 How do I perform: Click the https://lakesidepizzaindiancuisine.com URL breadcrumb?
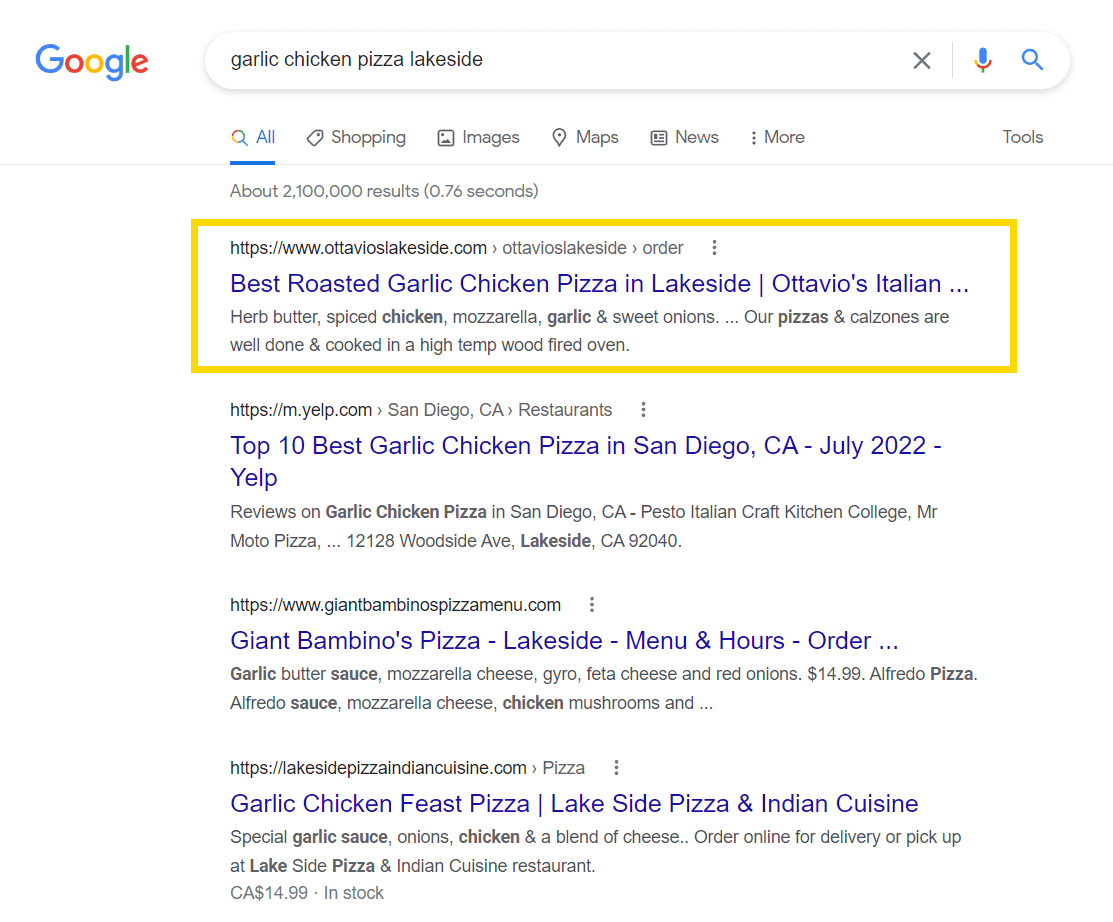point(407,767)
